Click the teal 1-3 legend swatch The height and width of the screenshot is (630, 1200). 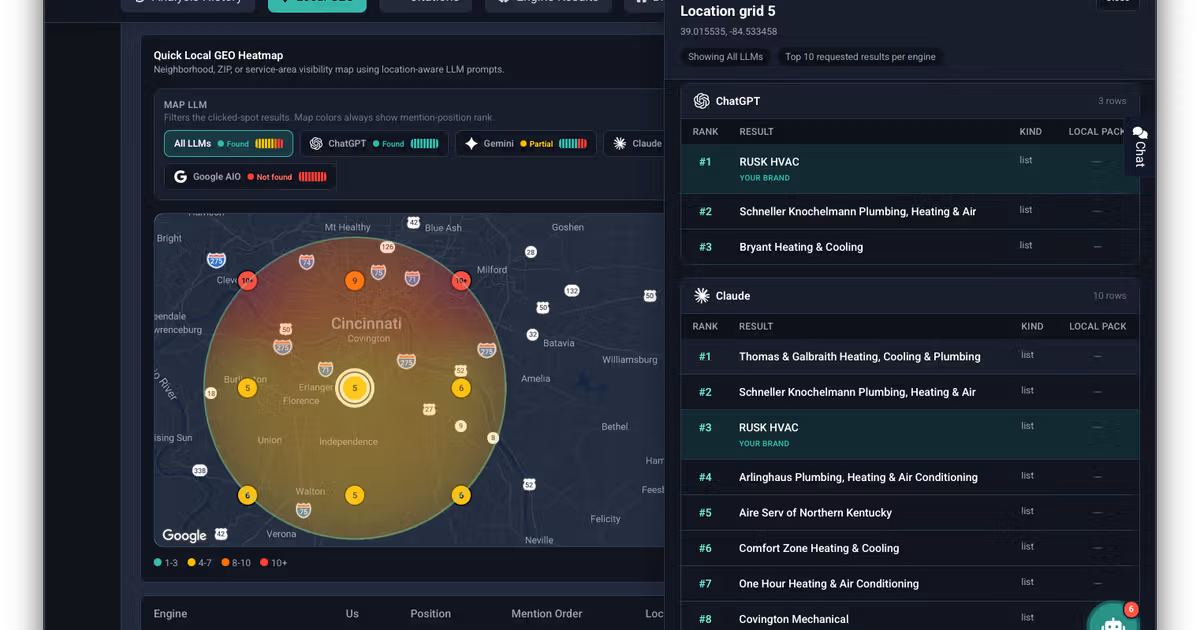pyautogui.click(x=158, y=563)
